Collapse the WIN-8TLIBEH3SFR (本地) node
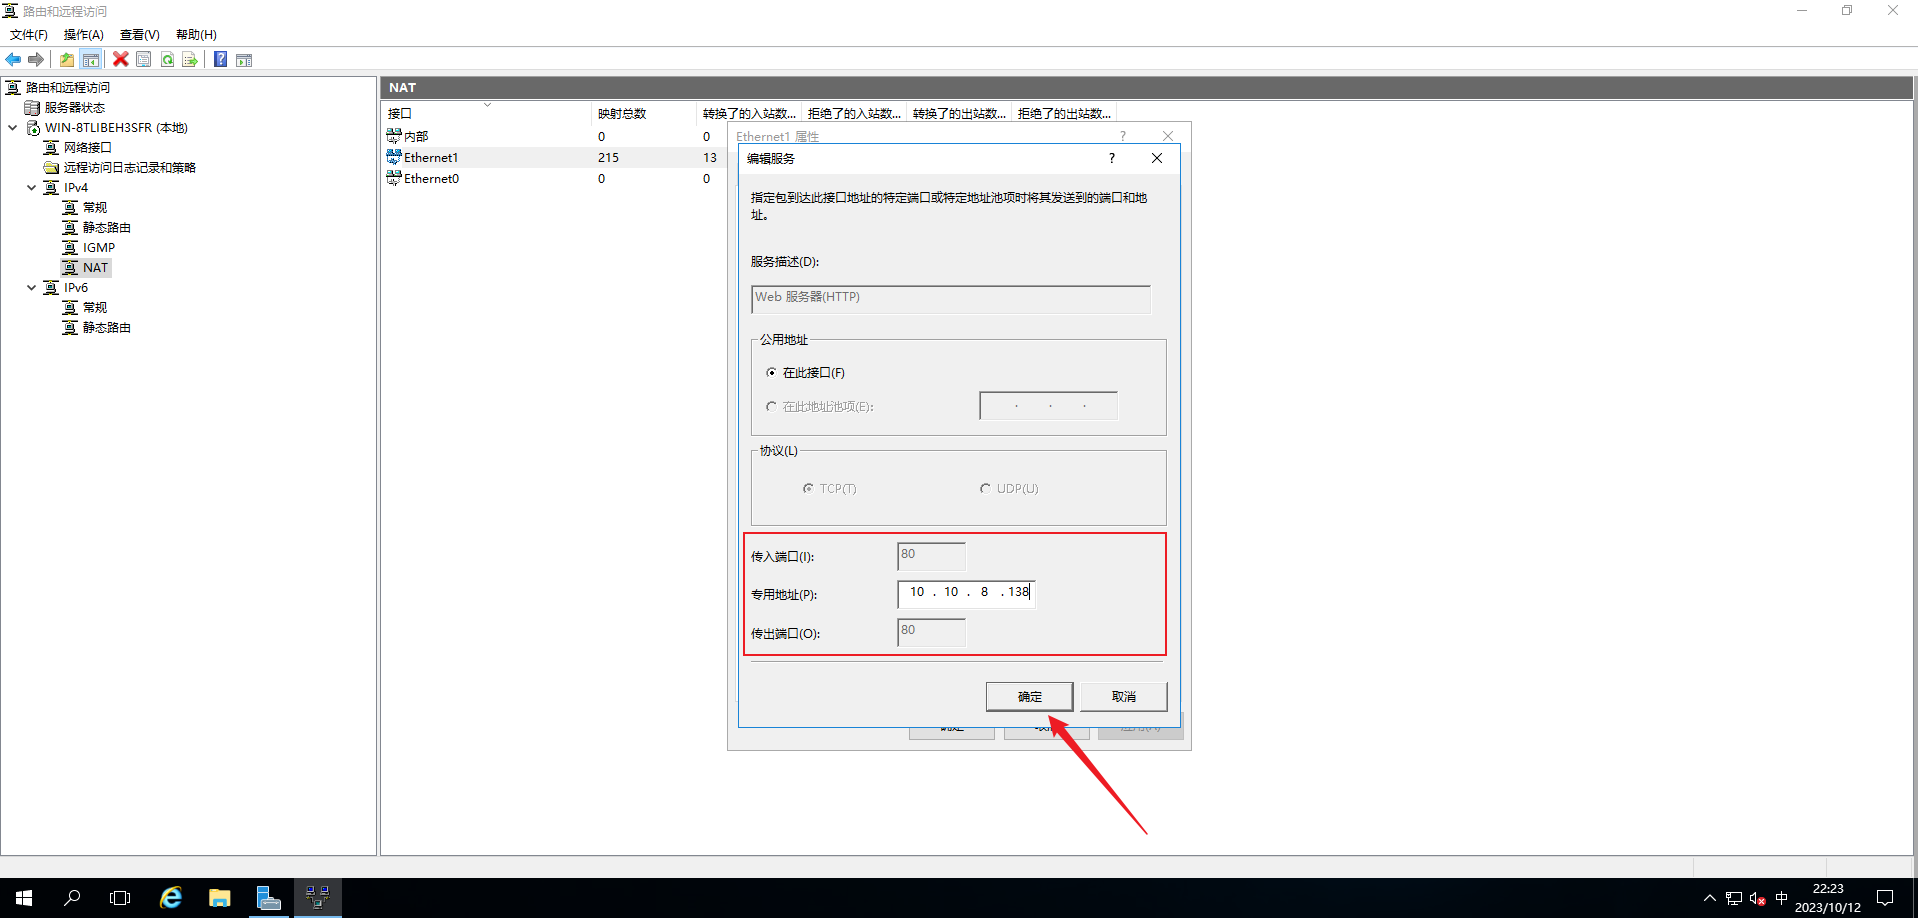Image resolution: width=1918 pixels, height=918 pixels. coord(12,128)
